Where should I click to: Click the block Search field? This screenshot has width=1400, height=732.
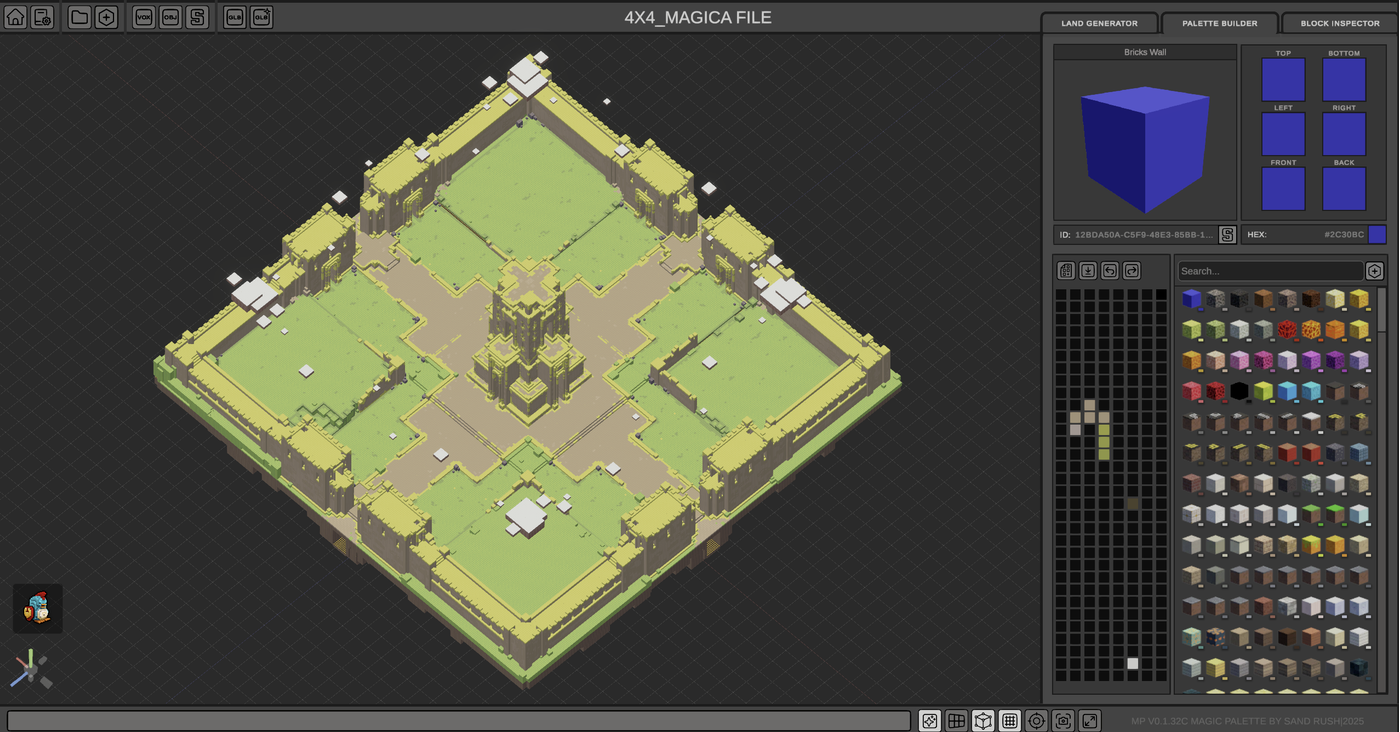(x=1270, y=271)
